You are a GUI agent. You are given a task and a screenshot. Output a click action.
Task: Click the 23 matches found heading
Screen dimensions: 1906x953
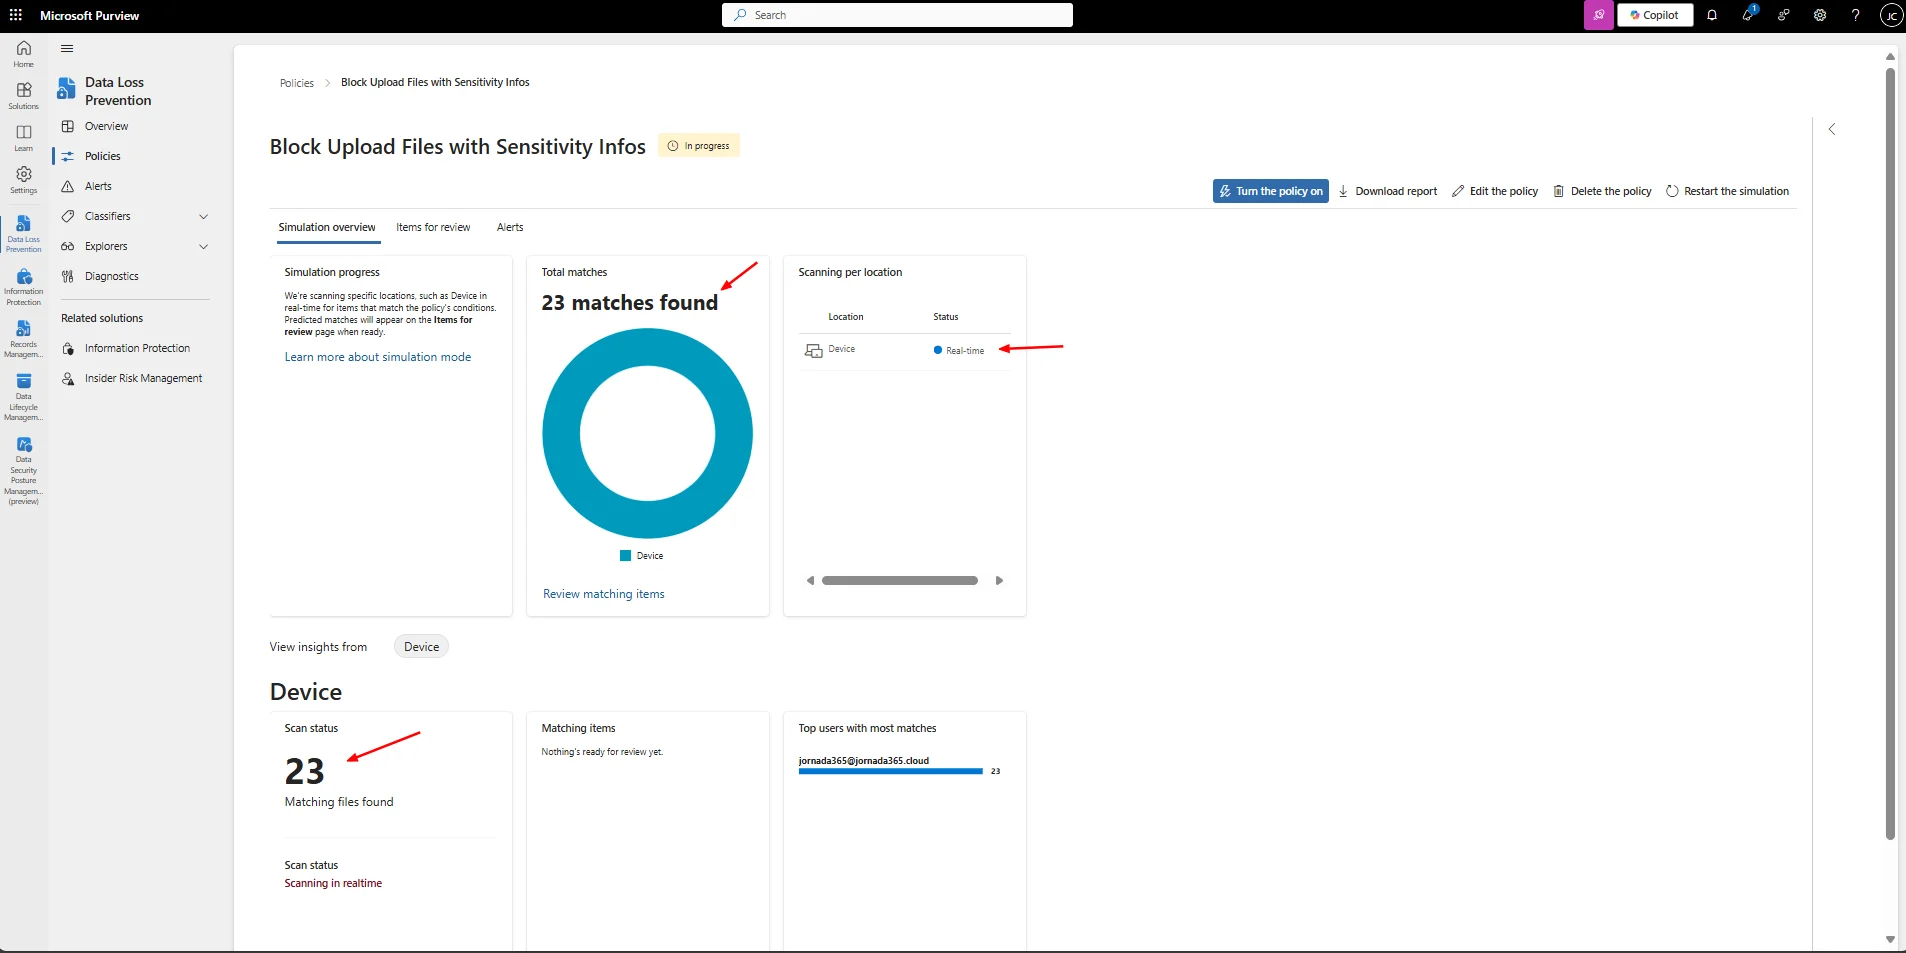coord(630,303)
